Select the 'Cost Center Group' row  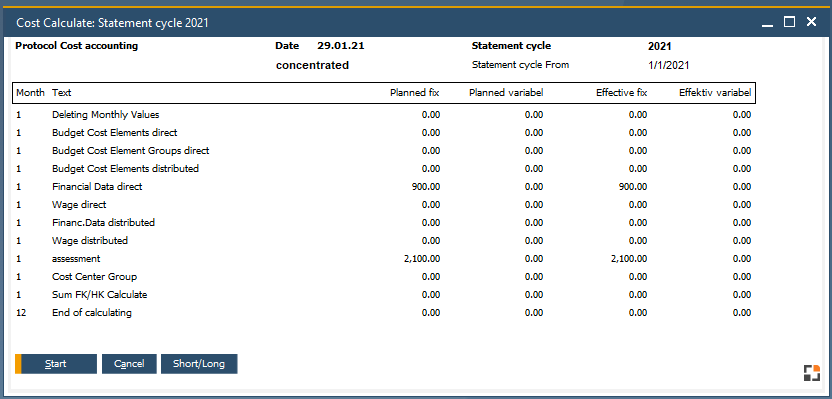point(383,277)
